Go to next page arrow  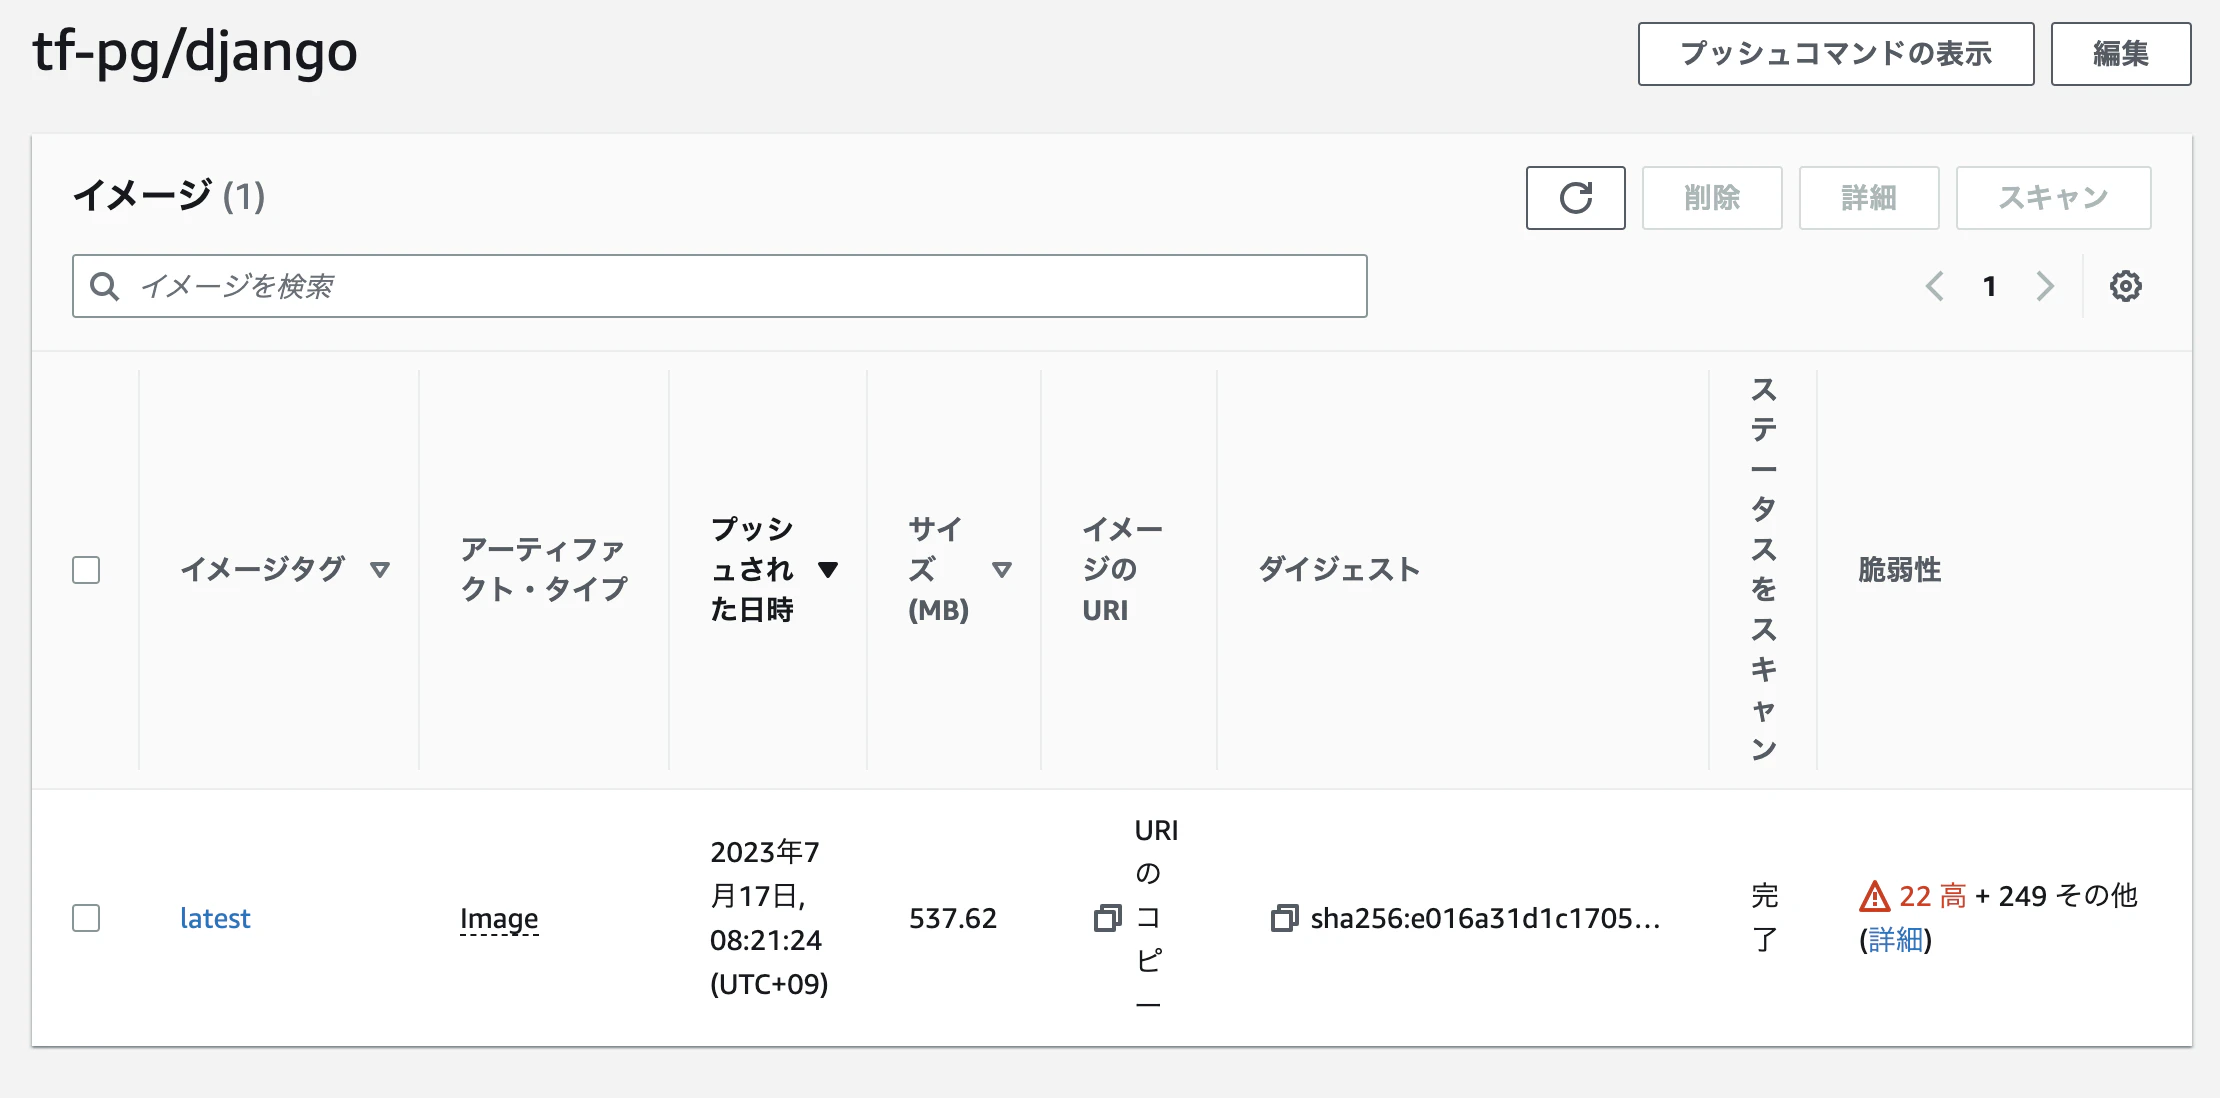[x=2045, y=286]
